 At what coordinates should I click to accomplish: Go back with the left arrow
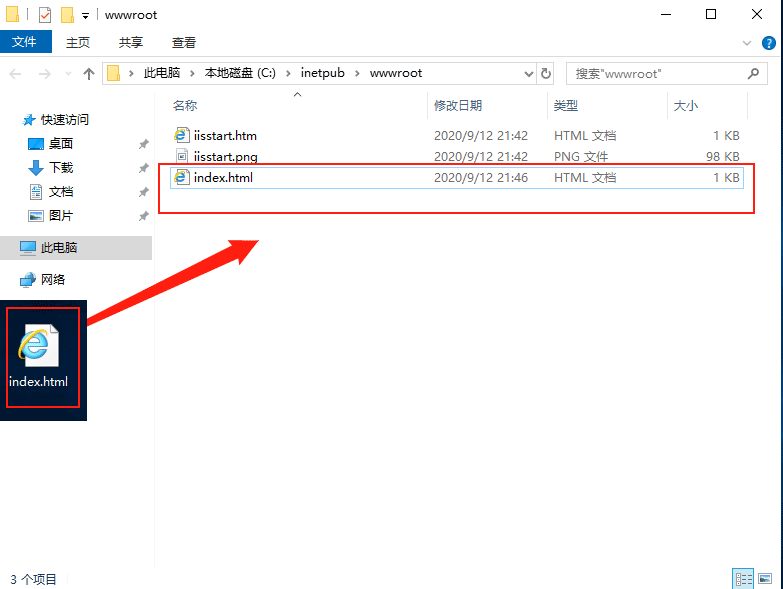click(15, 74)
